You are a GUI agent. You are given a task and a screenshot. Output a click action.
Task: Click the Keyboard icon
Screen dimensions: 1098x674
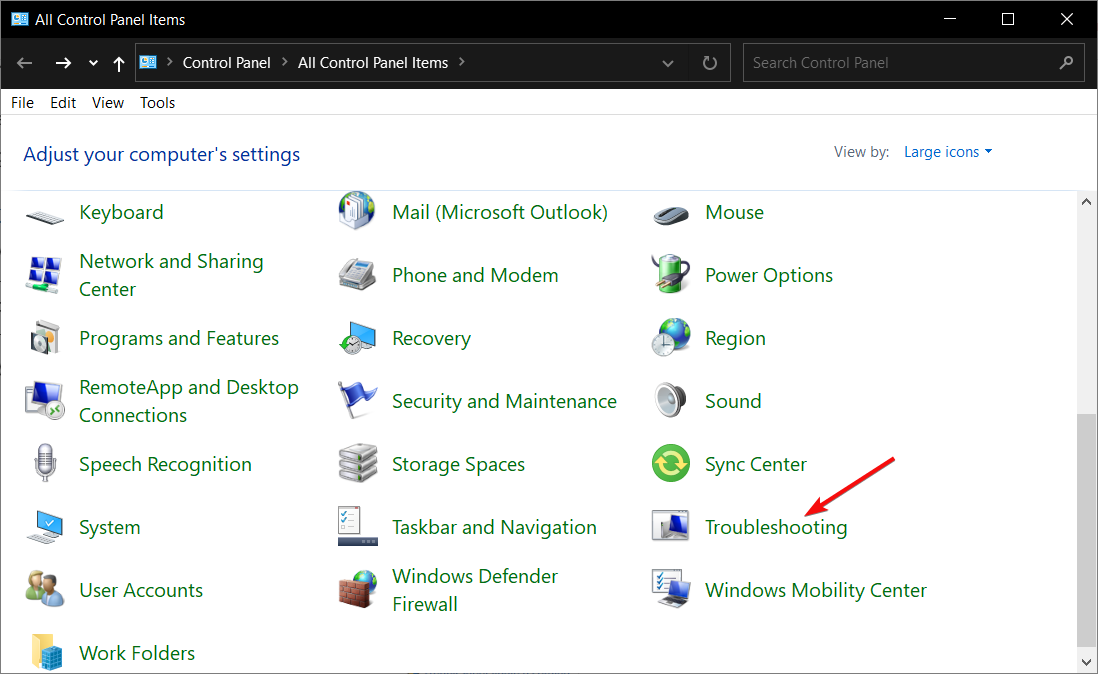coord(46,218)
